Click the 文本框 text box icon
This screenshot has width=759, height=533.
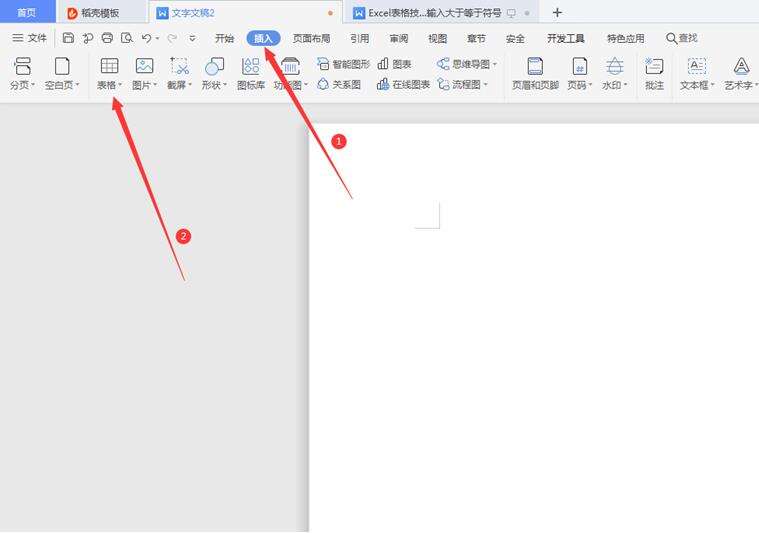[x=697, y=66]
